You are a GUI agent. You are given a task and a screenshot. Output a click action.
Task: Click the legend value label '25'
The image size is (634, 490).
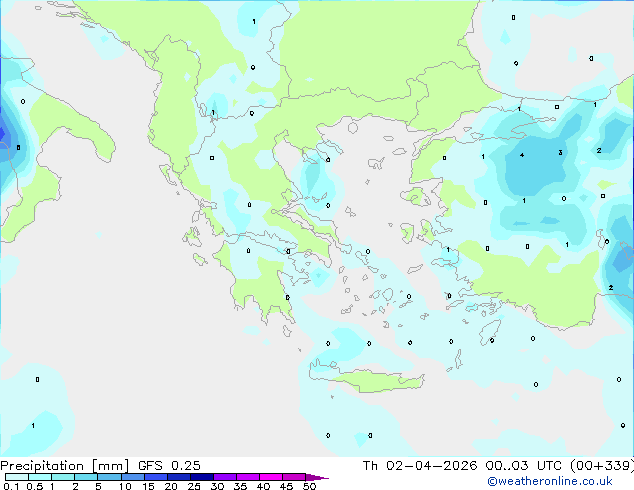coord(194,486)
